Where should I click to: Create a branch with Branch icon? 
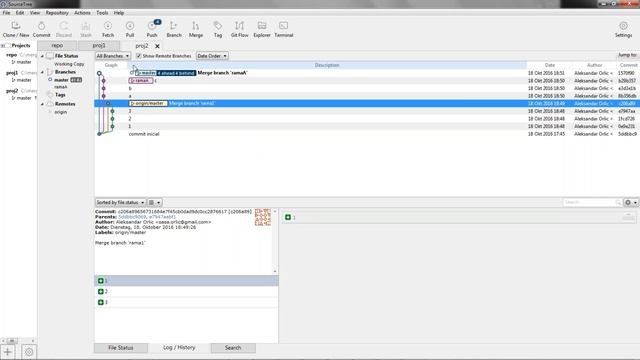point(174,29)
